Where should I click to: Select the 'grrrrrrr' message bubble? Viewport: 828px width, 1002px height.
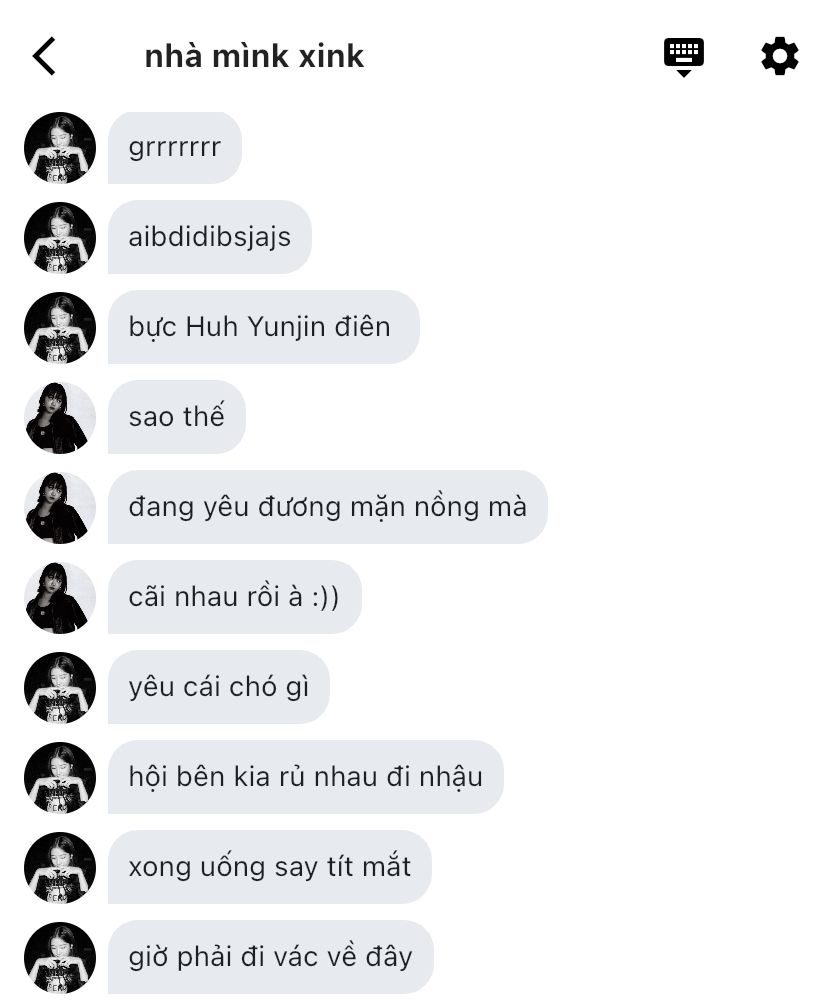175,148
